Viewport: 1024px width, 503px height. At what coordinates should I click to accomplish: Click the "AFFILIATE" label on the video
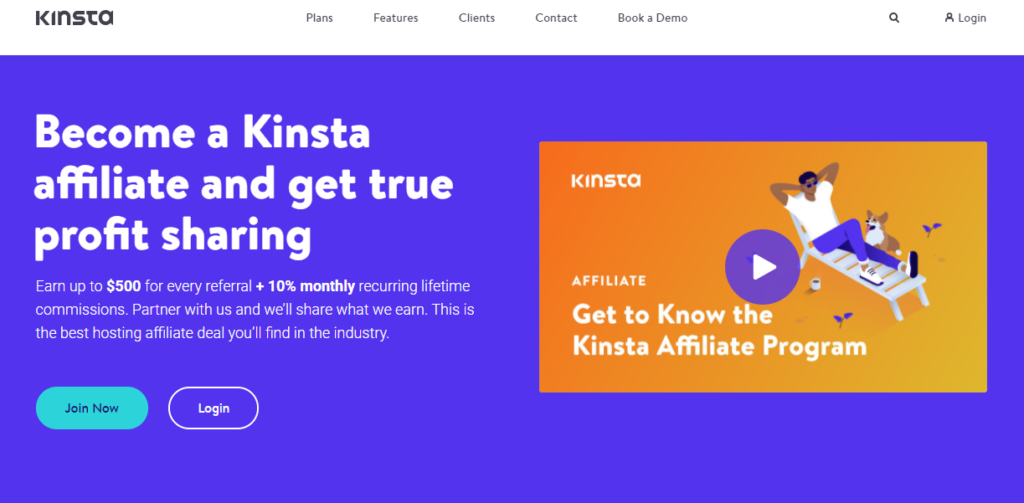click(x=609, y=282)
